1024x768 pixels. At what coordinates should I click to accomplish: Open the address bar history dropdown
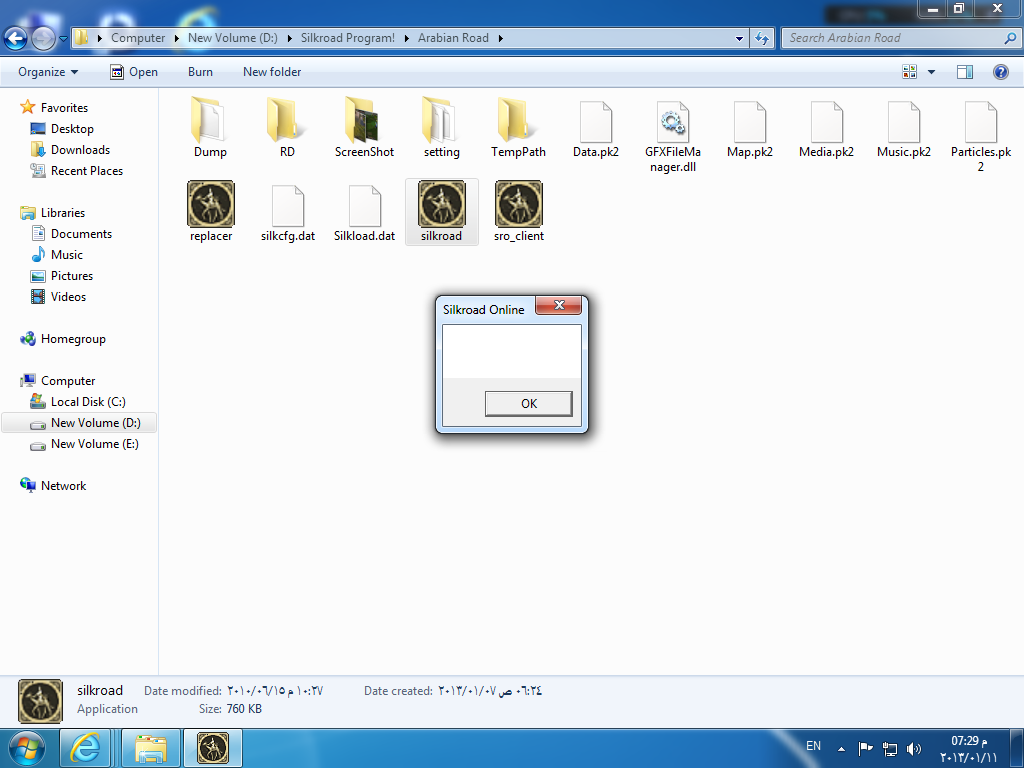click(739, 39)
